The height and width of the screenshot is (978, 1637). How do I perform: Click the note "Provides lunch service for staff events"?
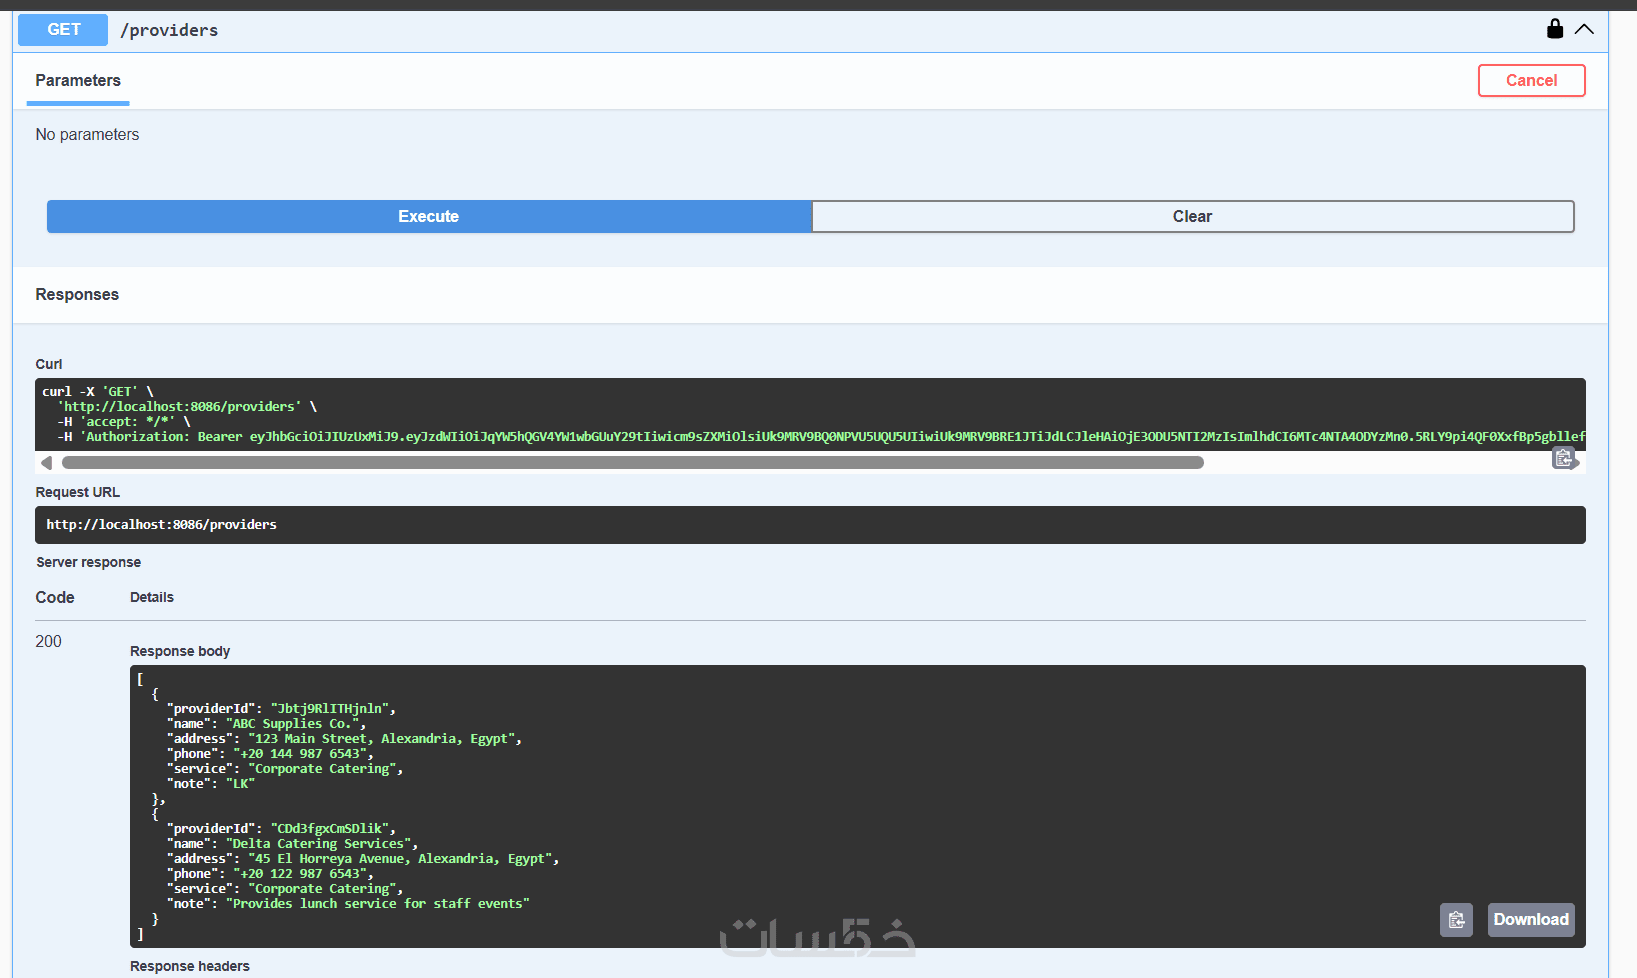pyautogui.click(x=378, y=904)
